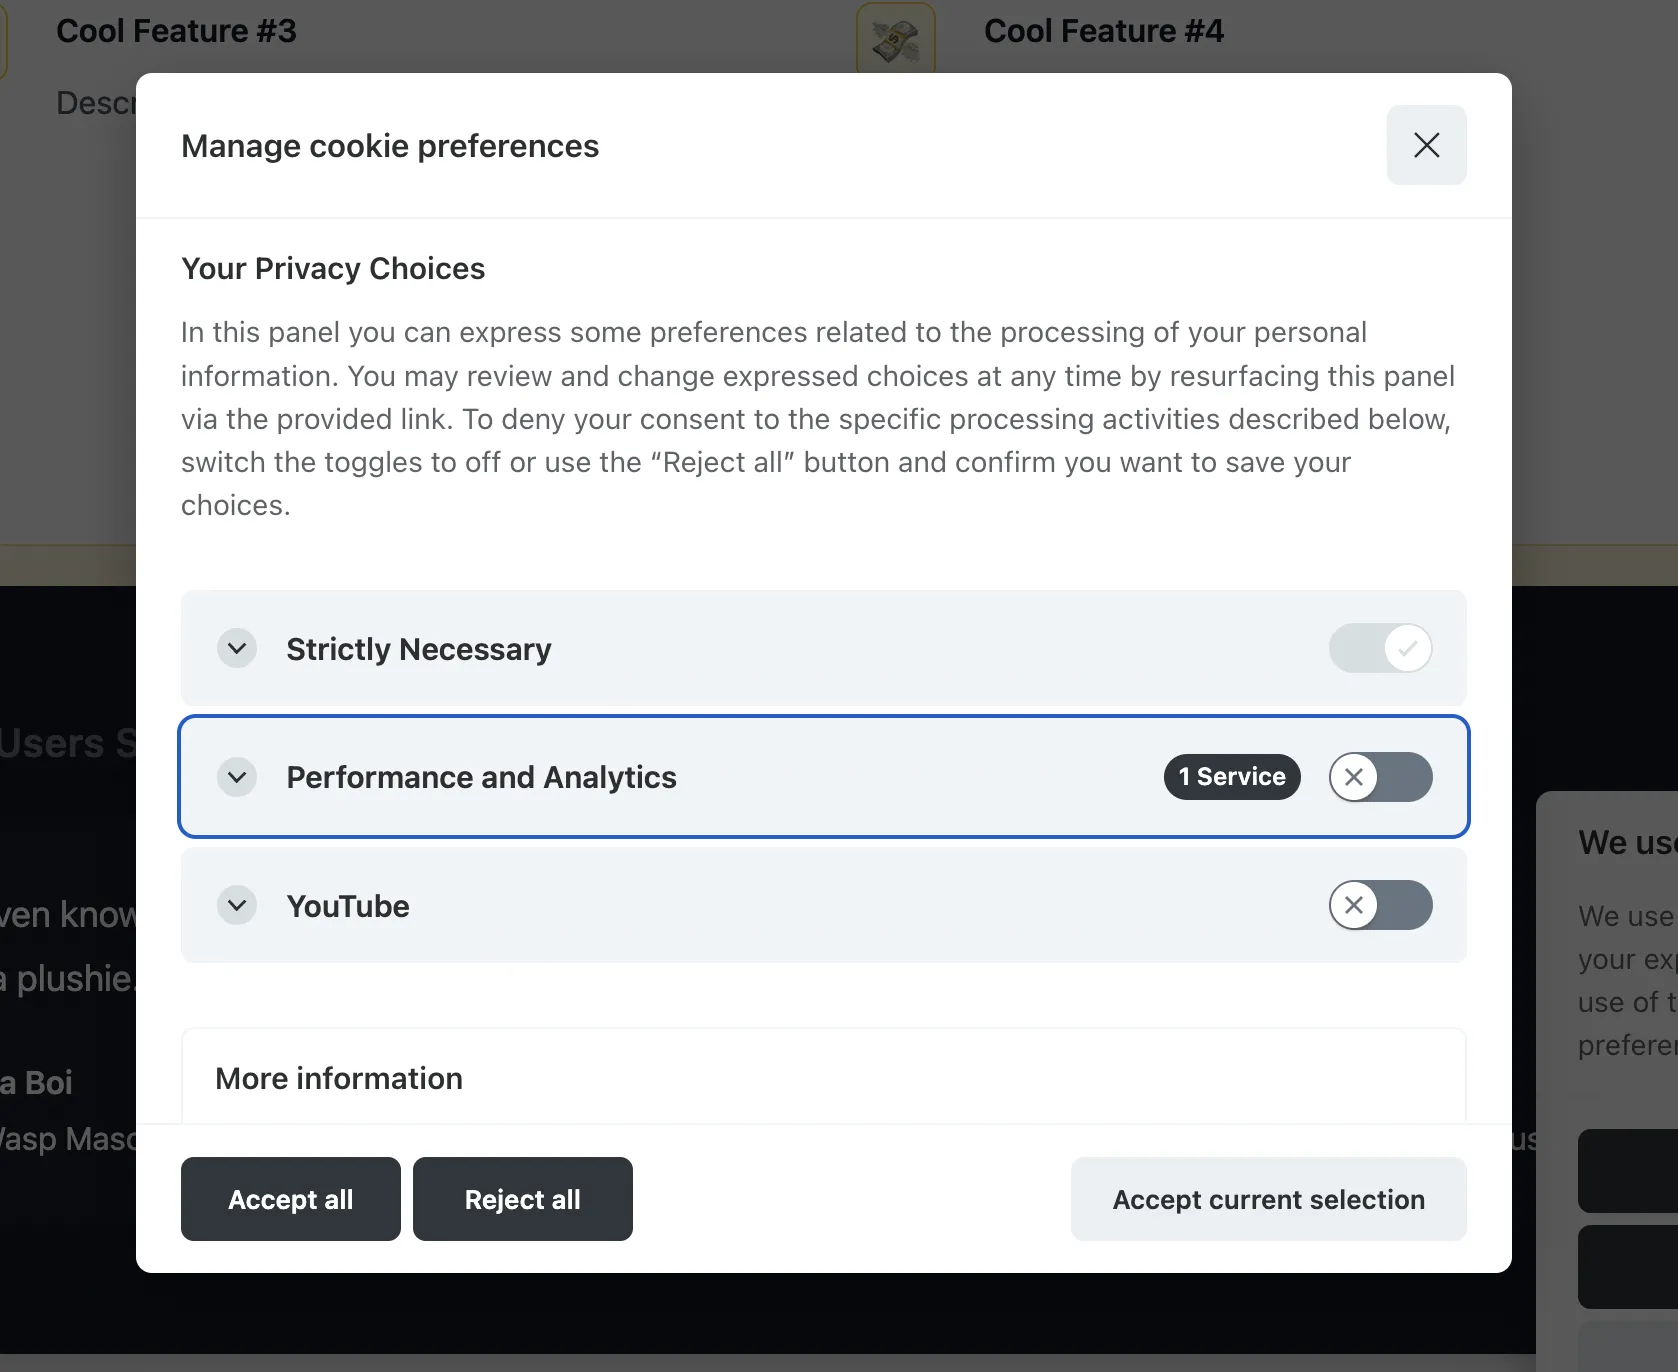Image resolution: width=1678 pixels, height=1372 pixels.
Task: Click the 1 Service badge
Action: click(x=1231, y=777)
